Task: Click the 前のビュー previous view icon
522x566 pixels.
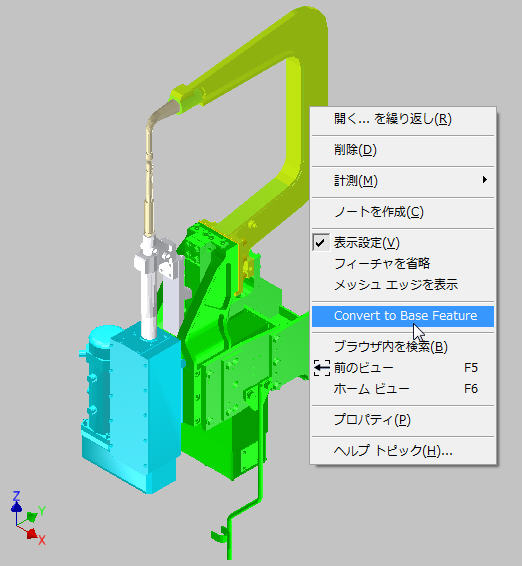Action: coord(321,368)
